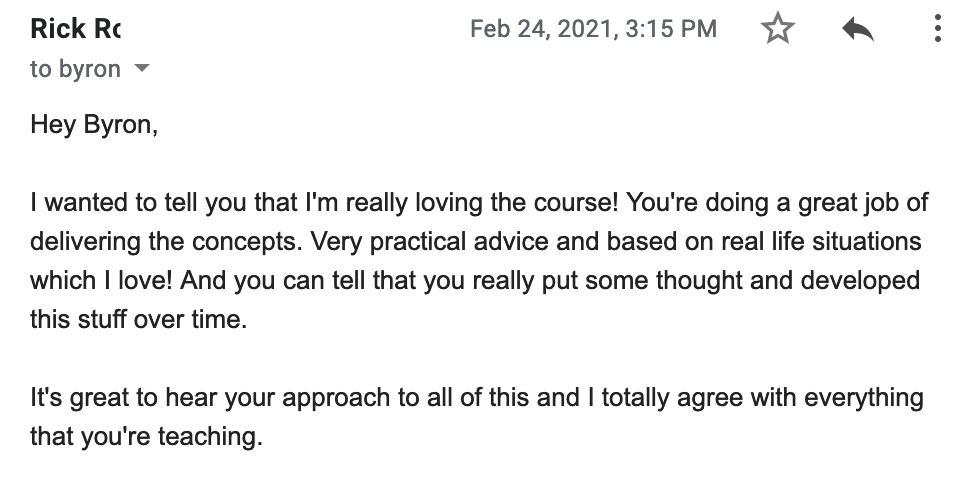Screen dimensions: 956x484
Task: Click the phrase 'It's great to hear'
Action: tap(124, 398)
